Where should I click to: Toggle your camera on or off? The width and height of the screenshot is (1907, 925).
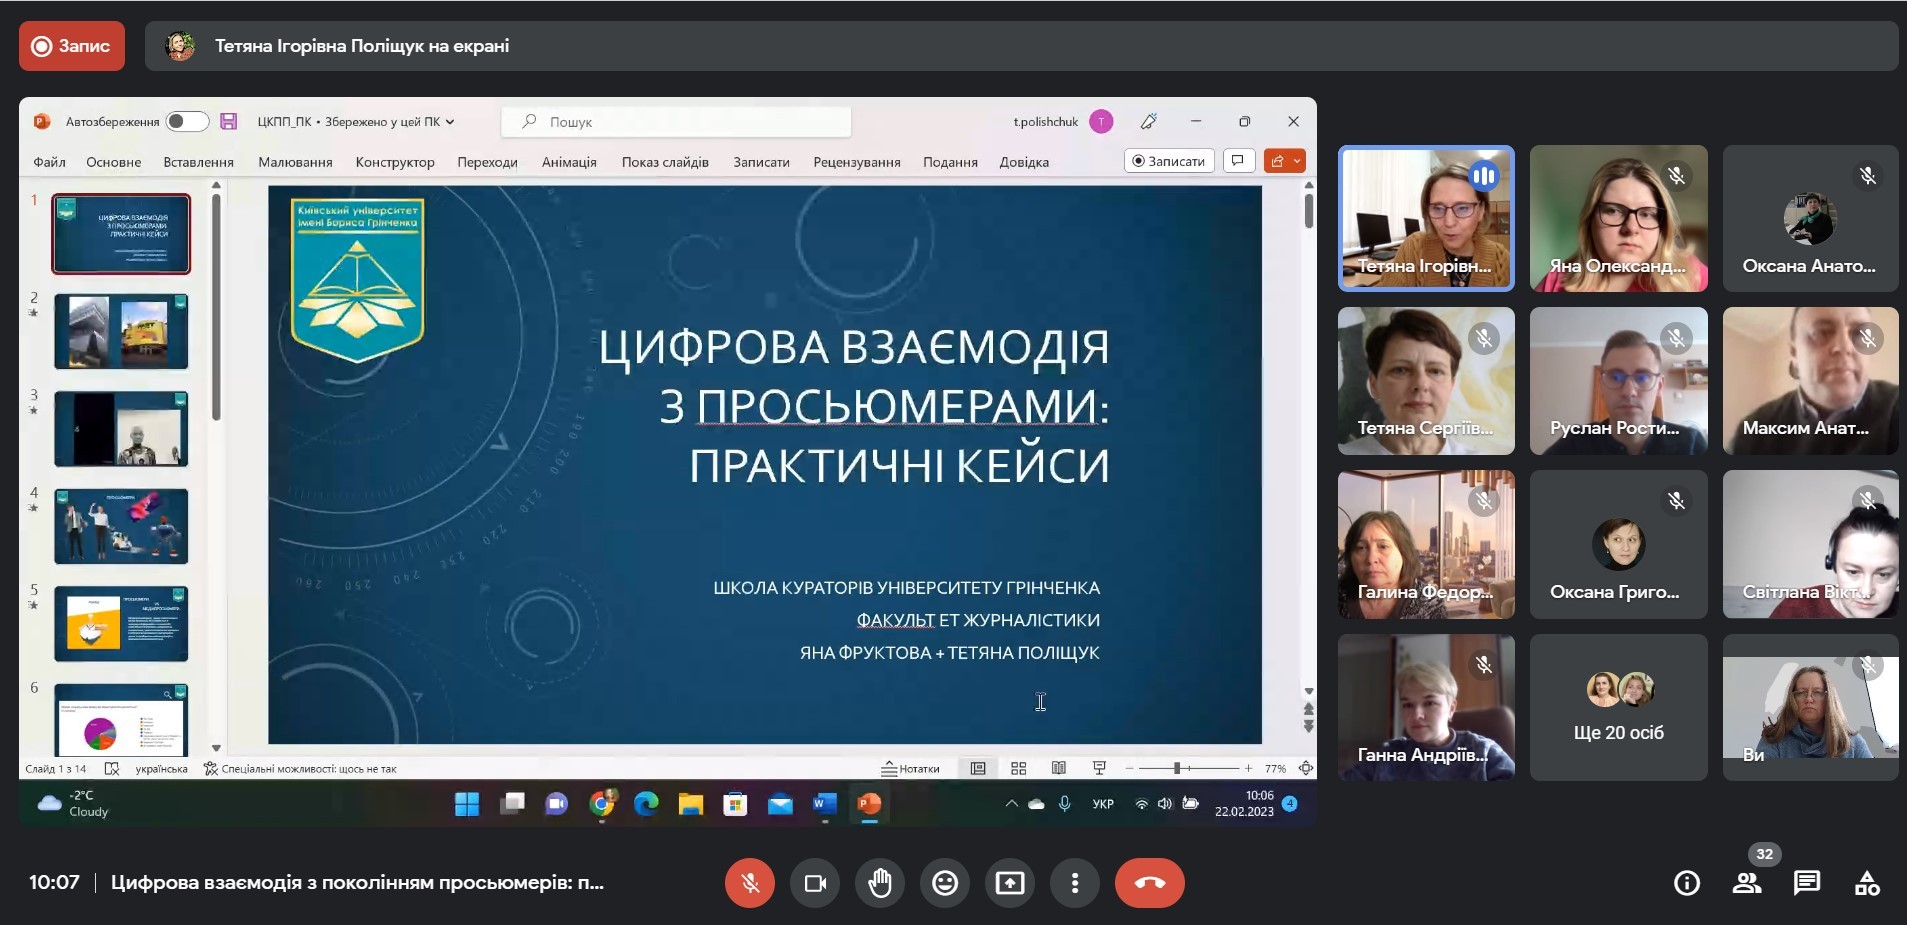tap(815, 883)
